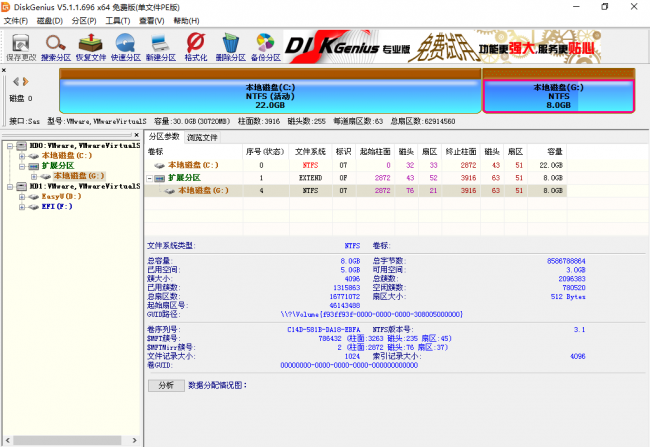Select 本地磁盘(G:) in the left tree
The width and height of the screenshot is (650, 447).
(x=79, y=176)
